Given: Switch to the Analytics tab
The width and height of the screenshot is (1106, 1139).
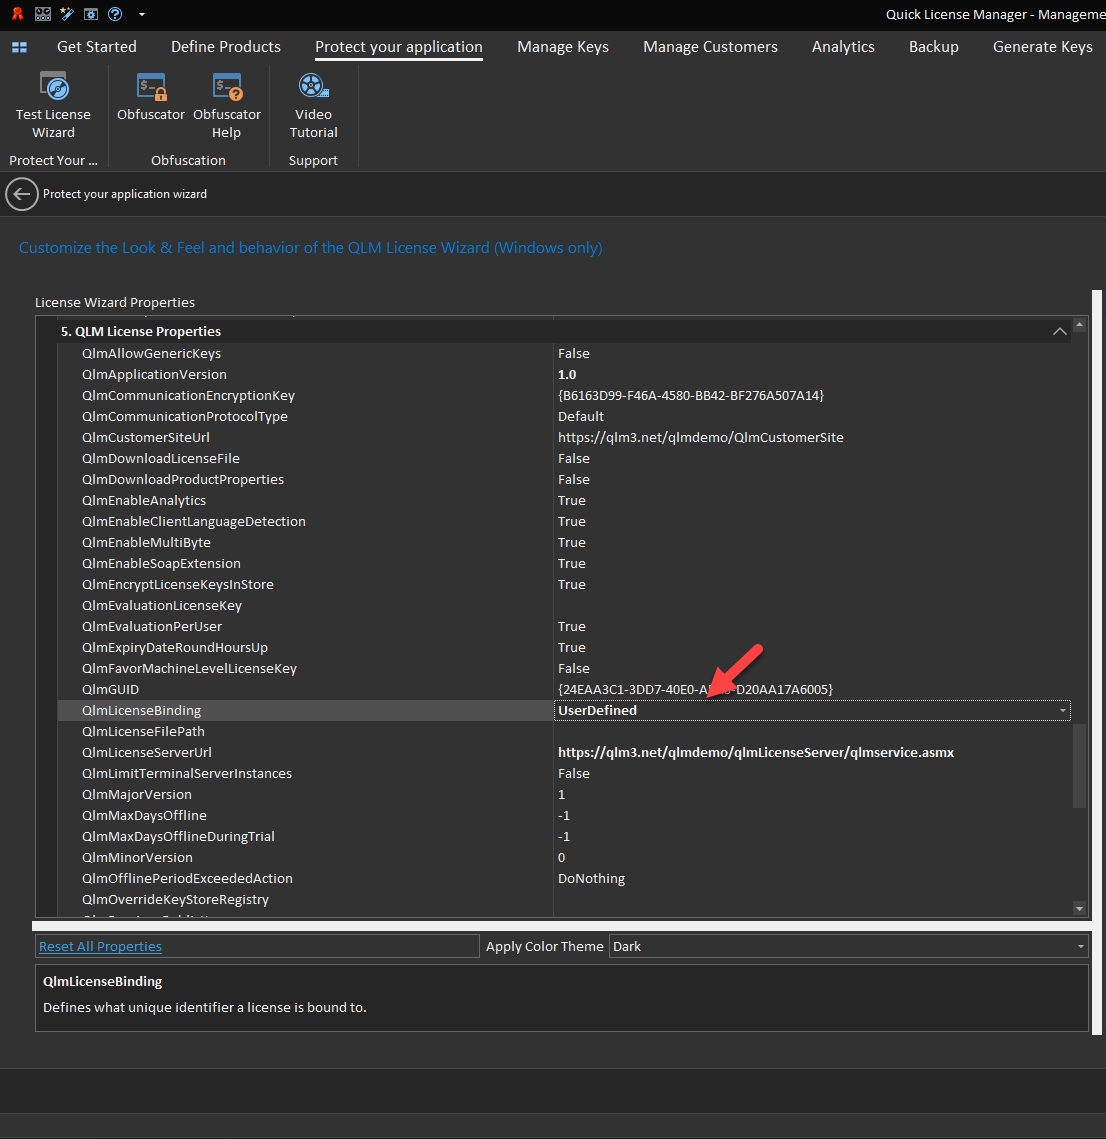Looking at the screenshot, I should [843, 46].
